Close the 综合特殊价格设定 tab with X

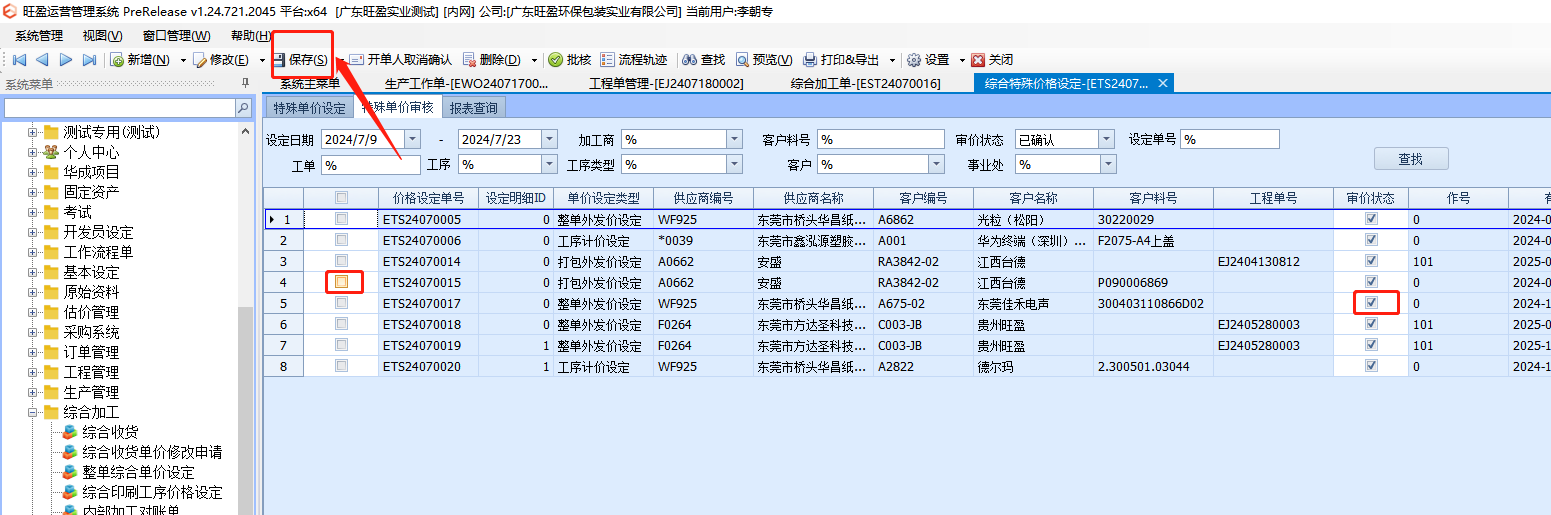pyautogui.click(x=1162, y=83)
